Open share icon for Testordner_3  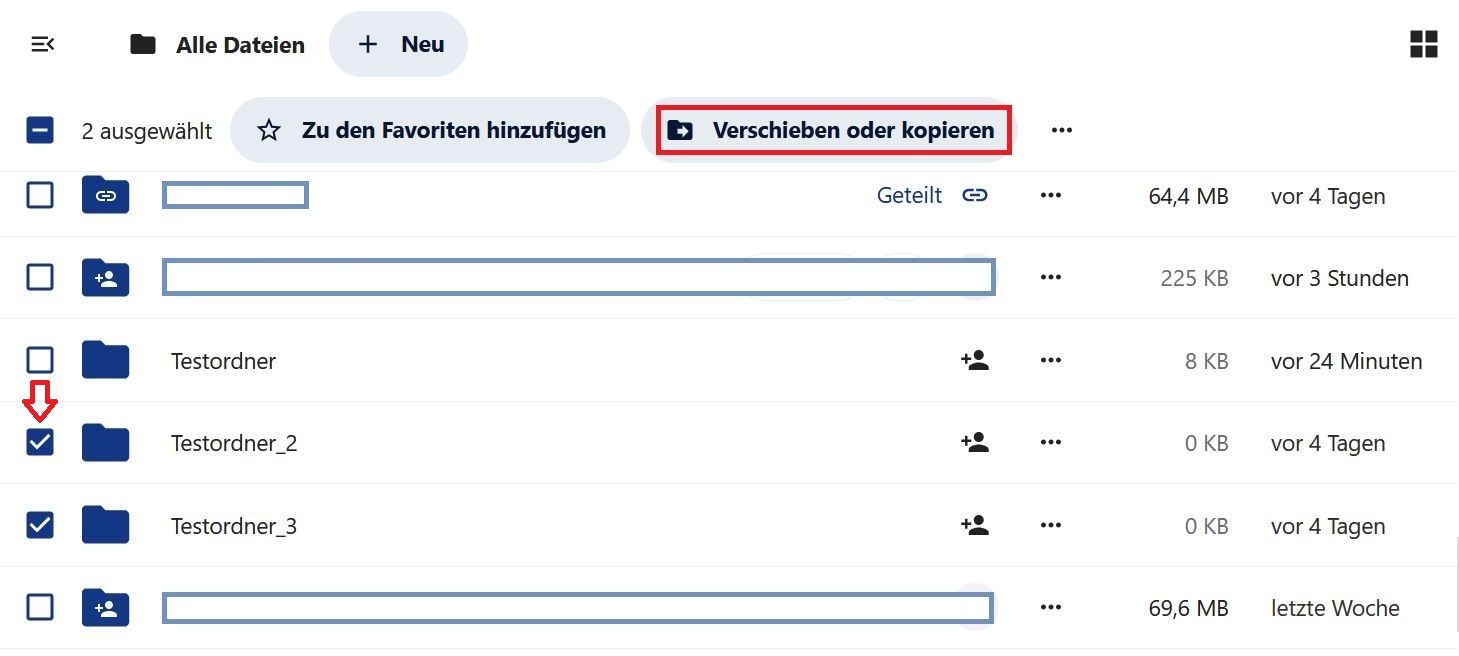974,525
